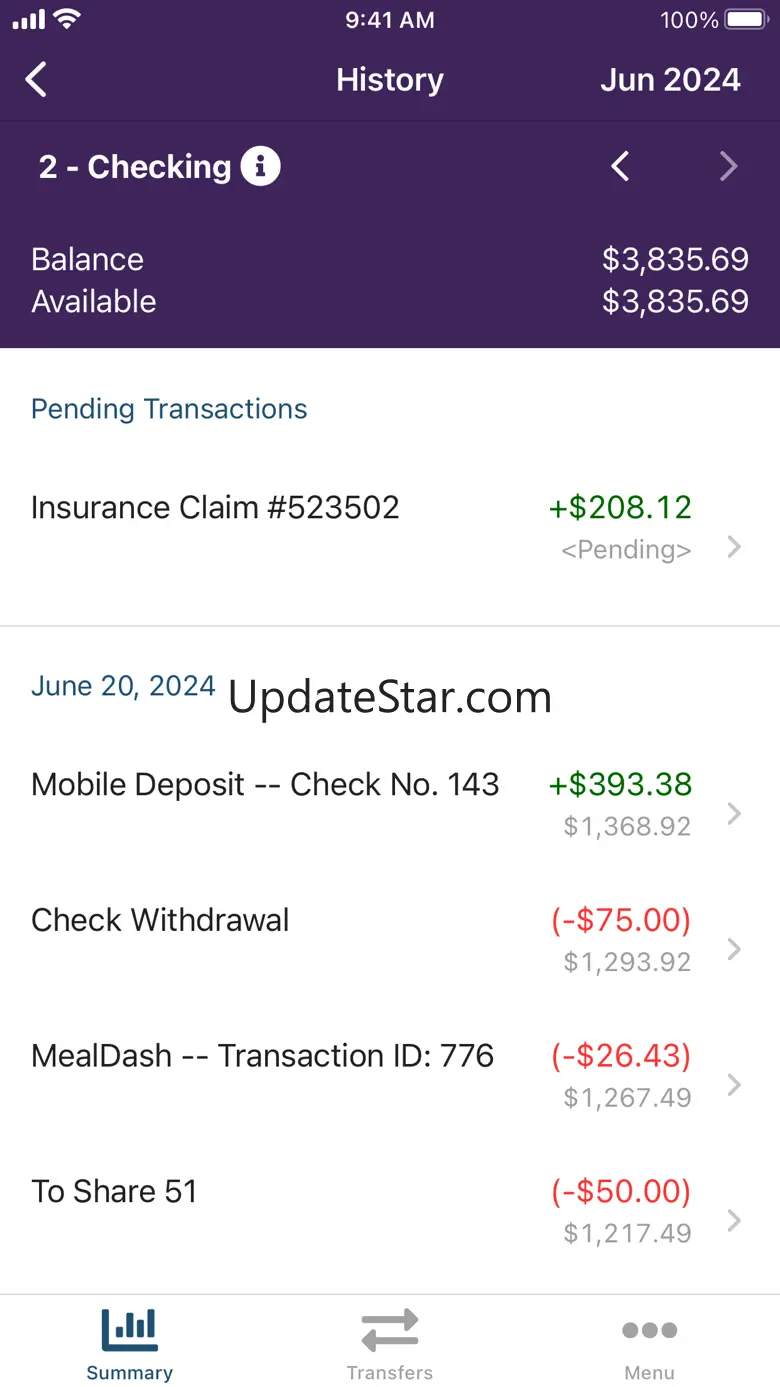Screen dimensions: 780x1387
Task: Tap the +$208.12 pending amount
Action: tap(620, 507)
